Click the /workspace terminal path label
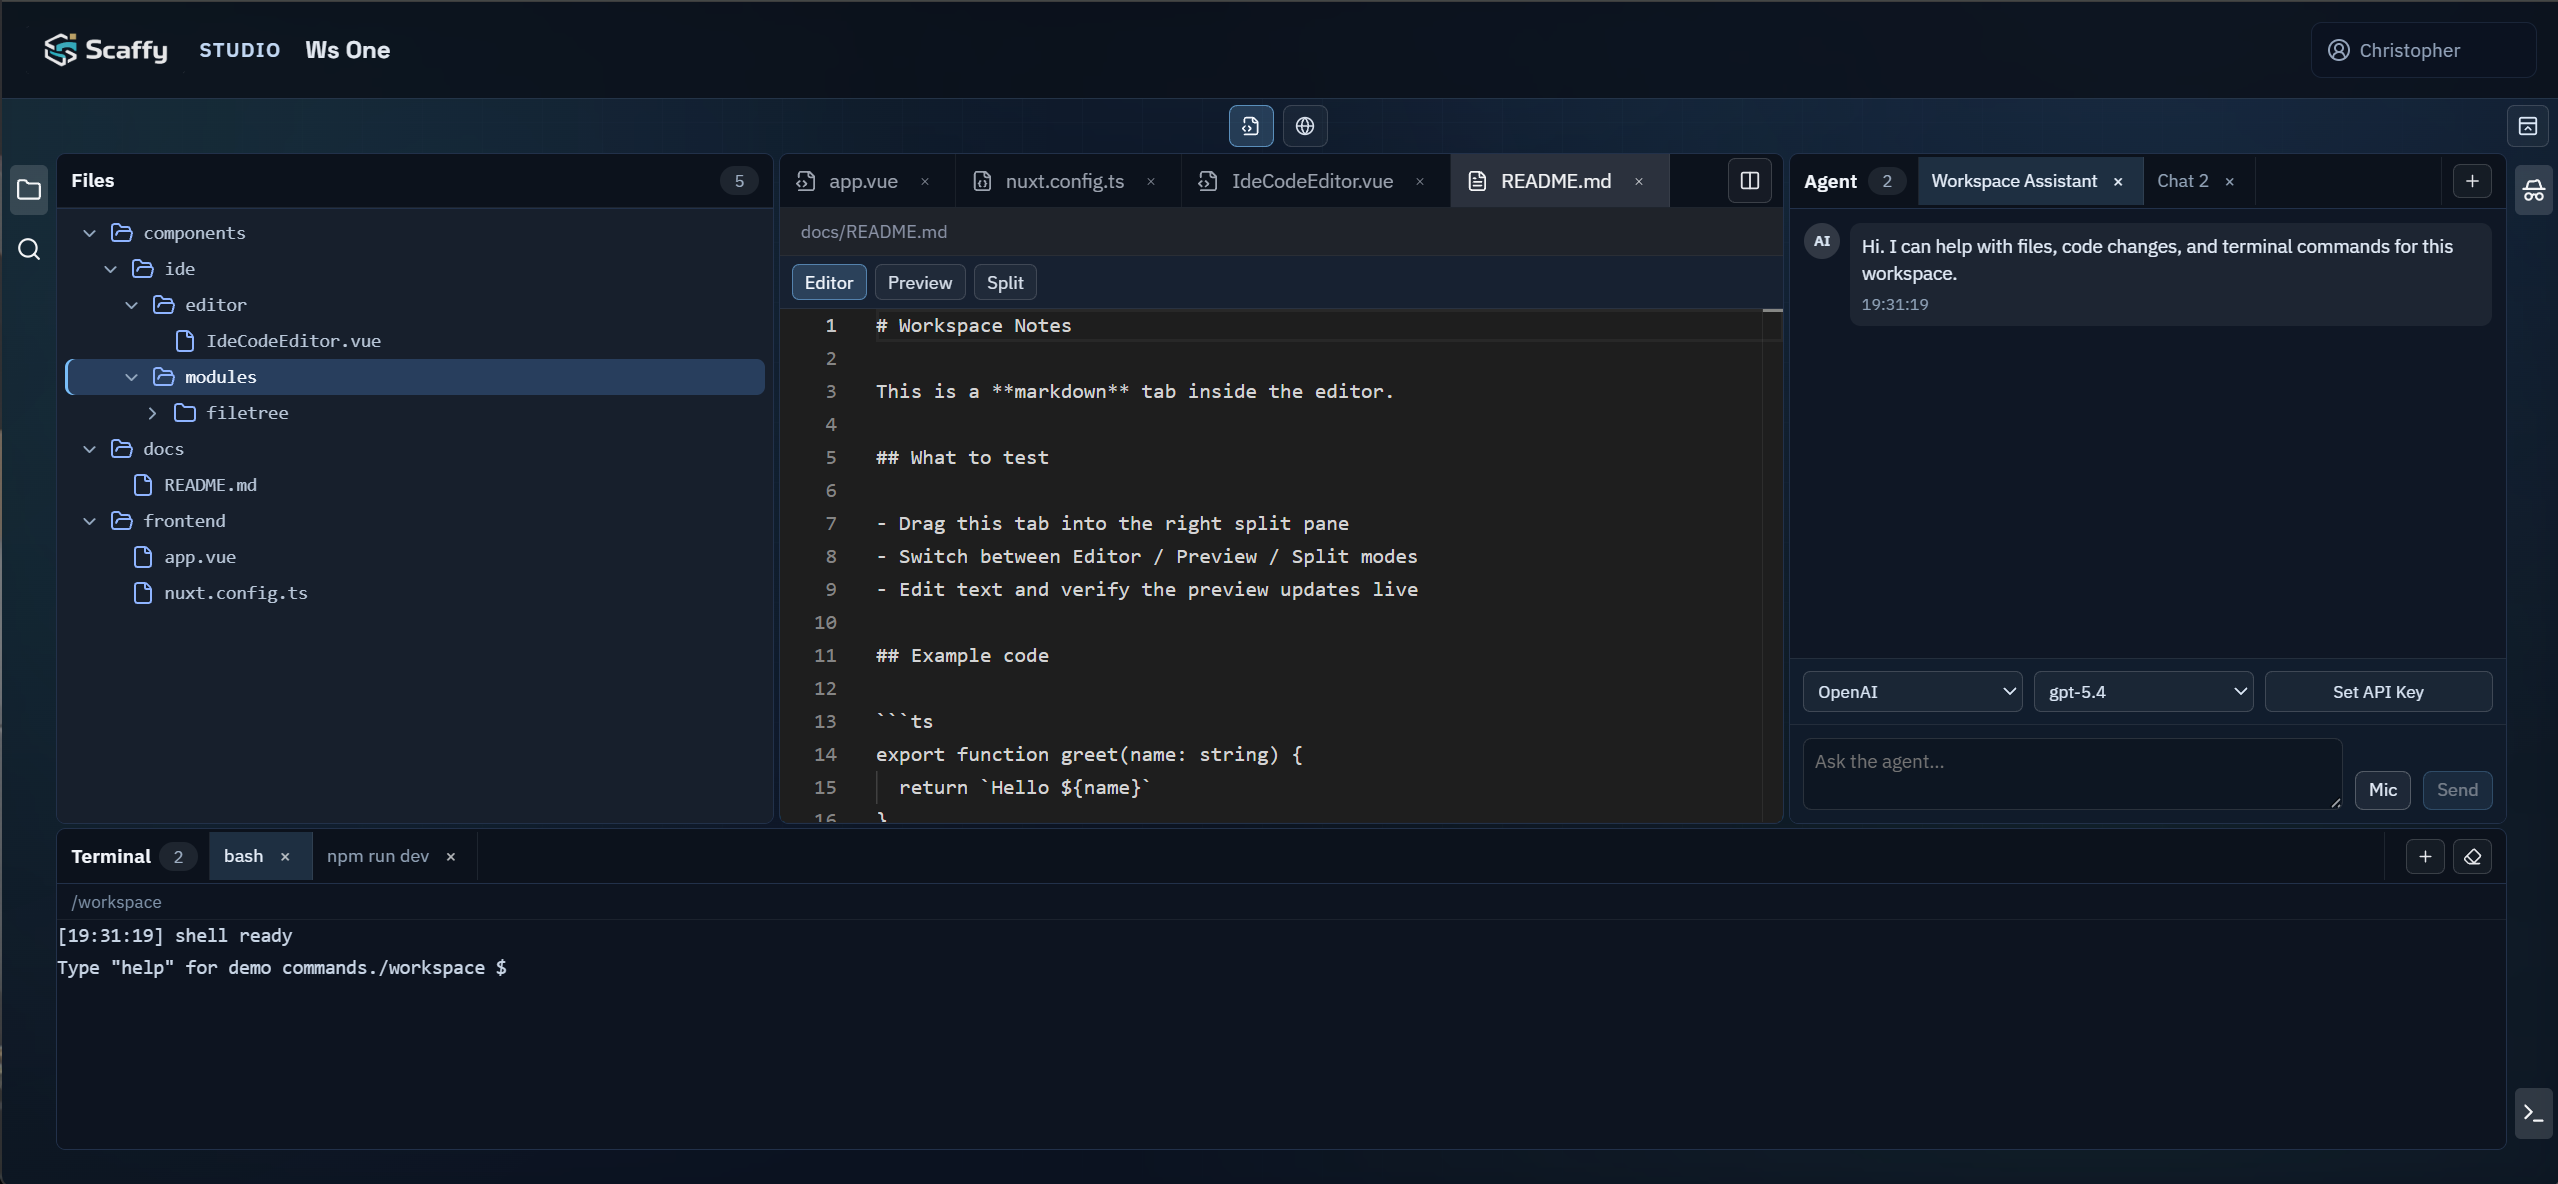Screen dimensions: 2558x1184 (x=116, y=902)
